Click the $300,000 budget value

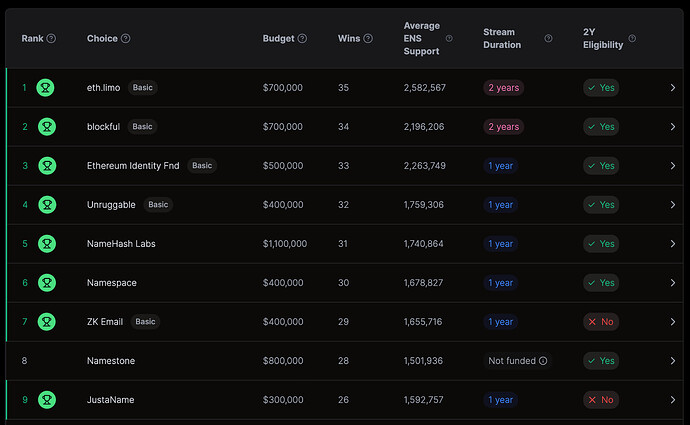coord(283,400)
